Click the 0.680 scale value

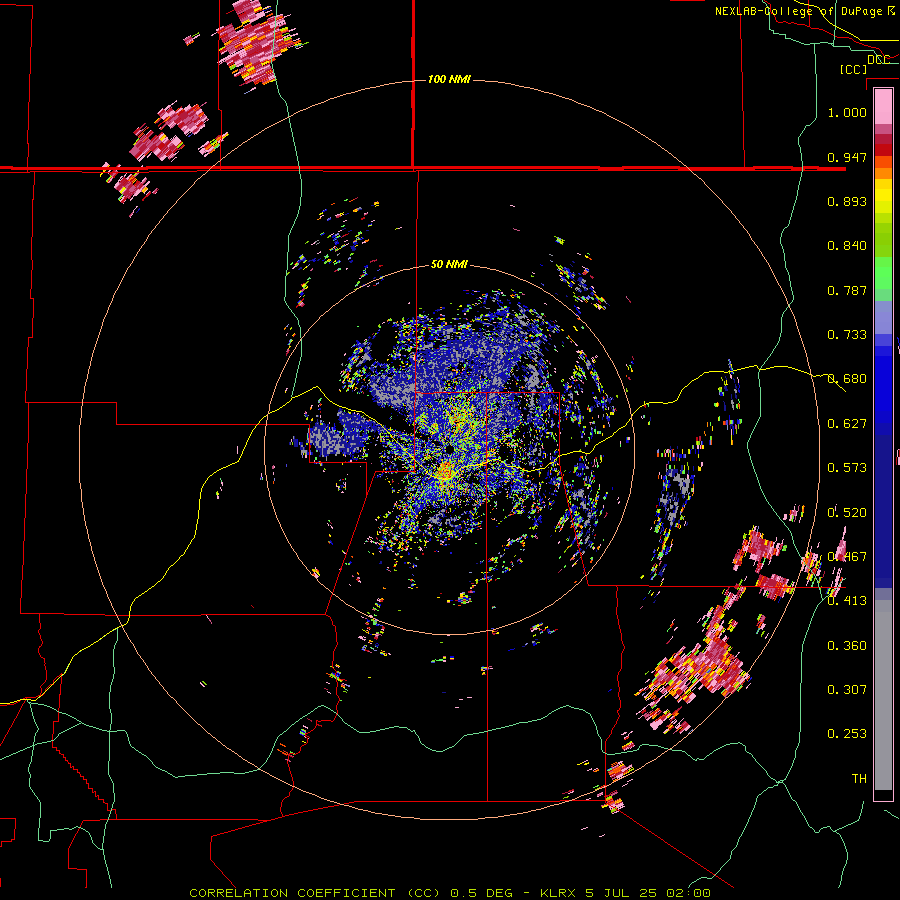click(847, 379)
